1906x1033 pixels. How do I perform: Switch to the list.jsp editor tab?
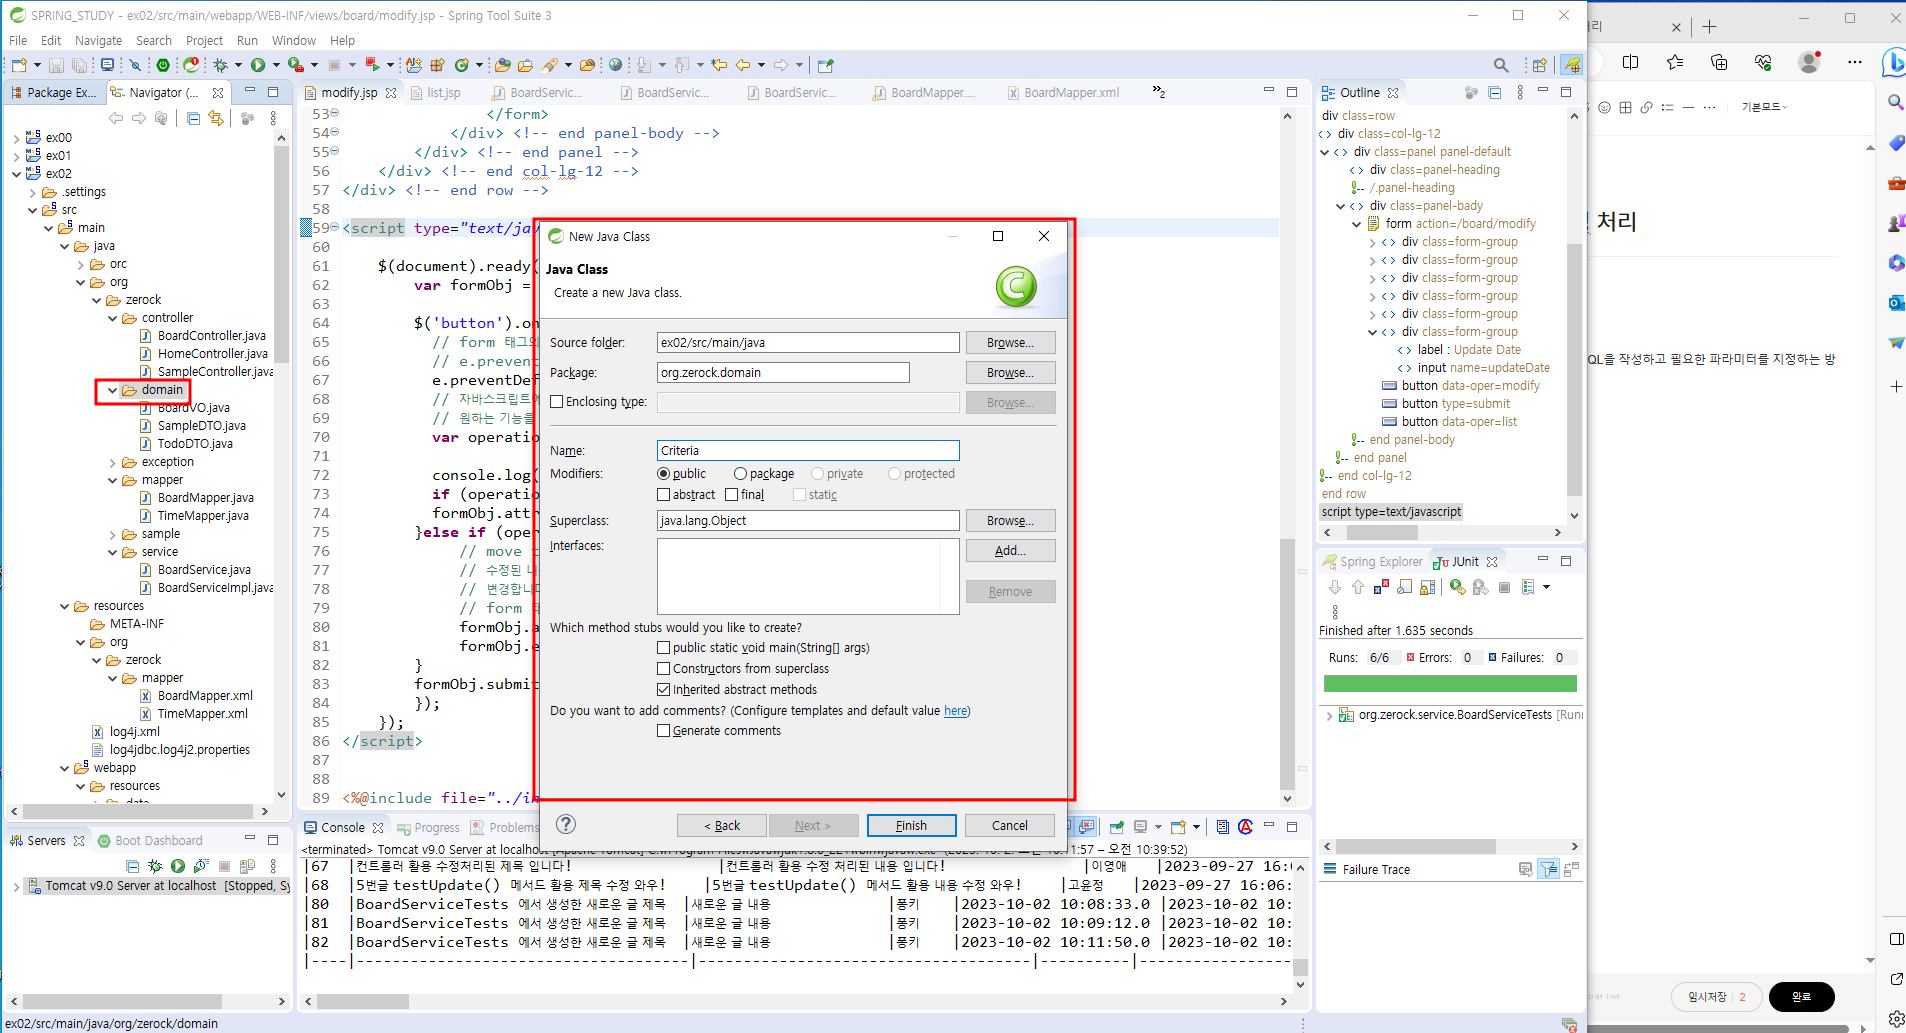(x=436, y=92)
